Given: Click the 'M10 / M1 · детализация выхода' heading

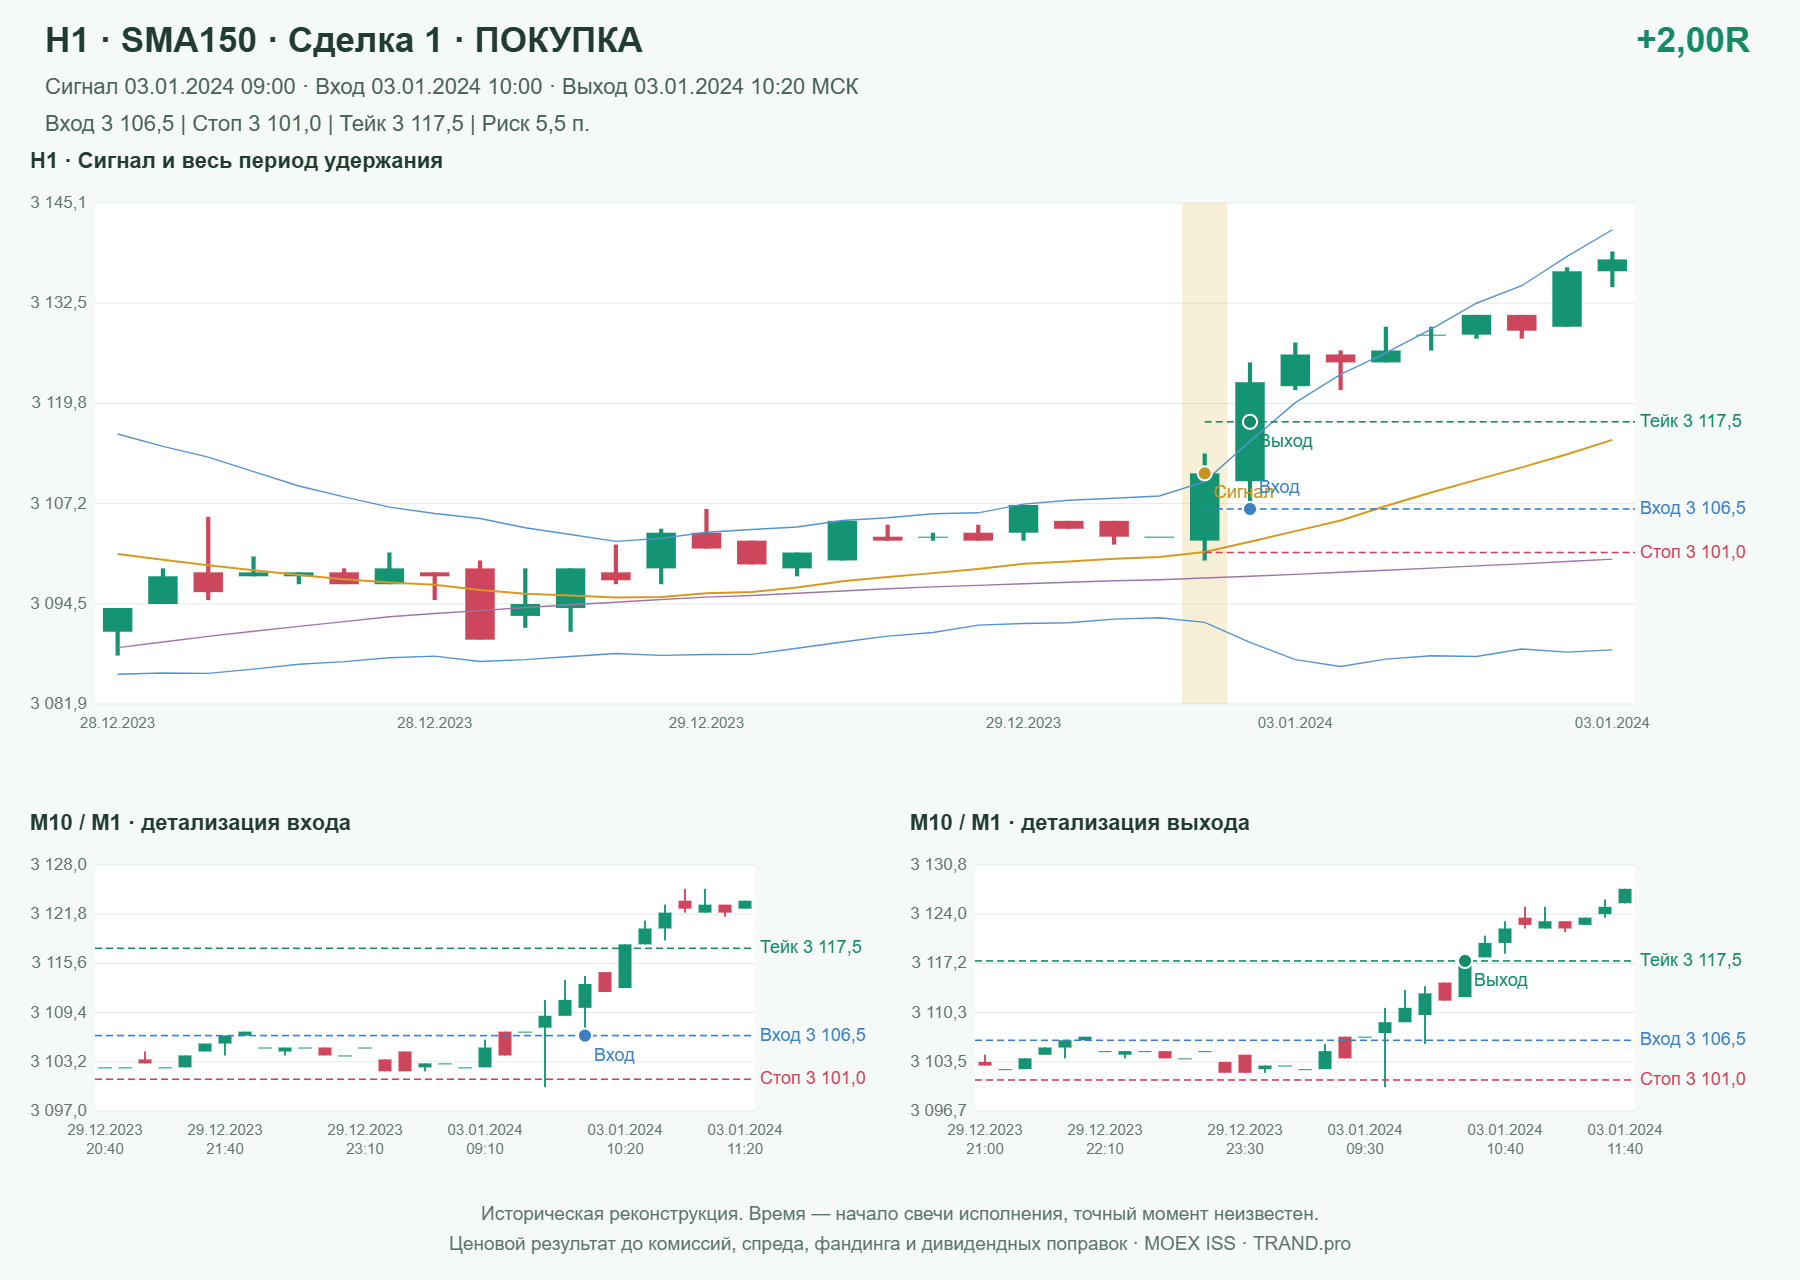Looking at the screenshot, I should (1079, 823).
